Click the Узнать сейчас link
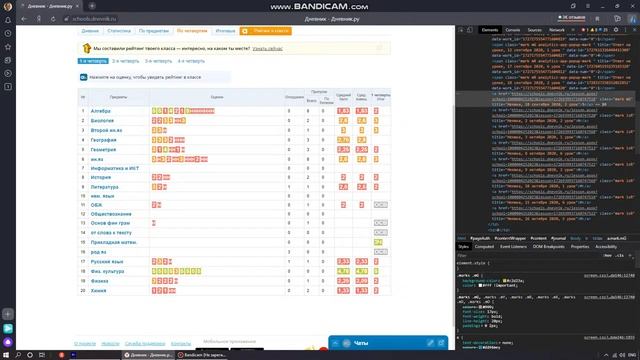This screenshot has height=360, width=640. [x=267, y=49]
